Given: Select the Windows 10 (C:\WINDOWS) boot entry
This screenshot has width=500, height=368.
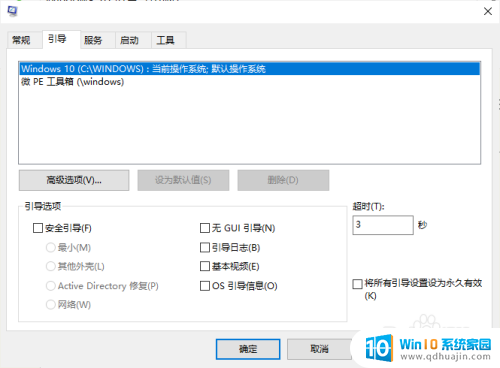Looking at the screenshot, I should click(249, 69).
